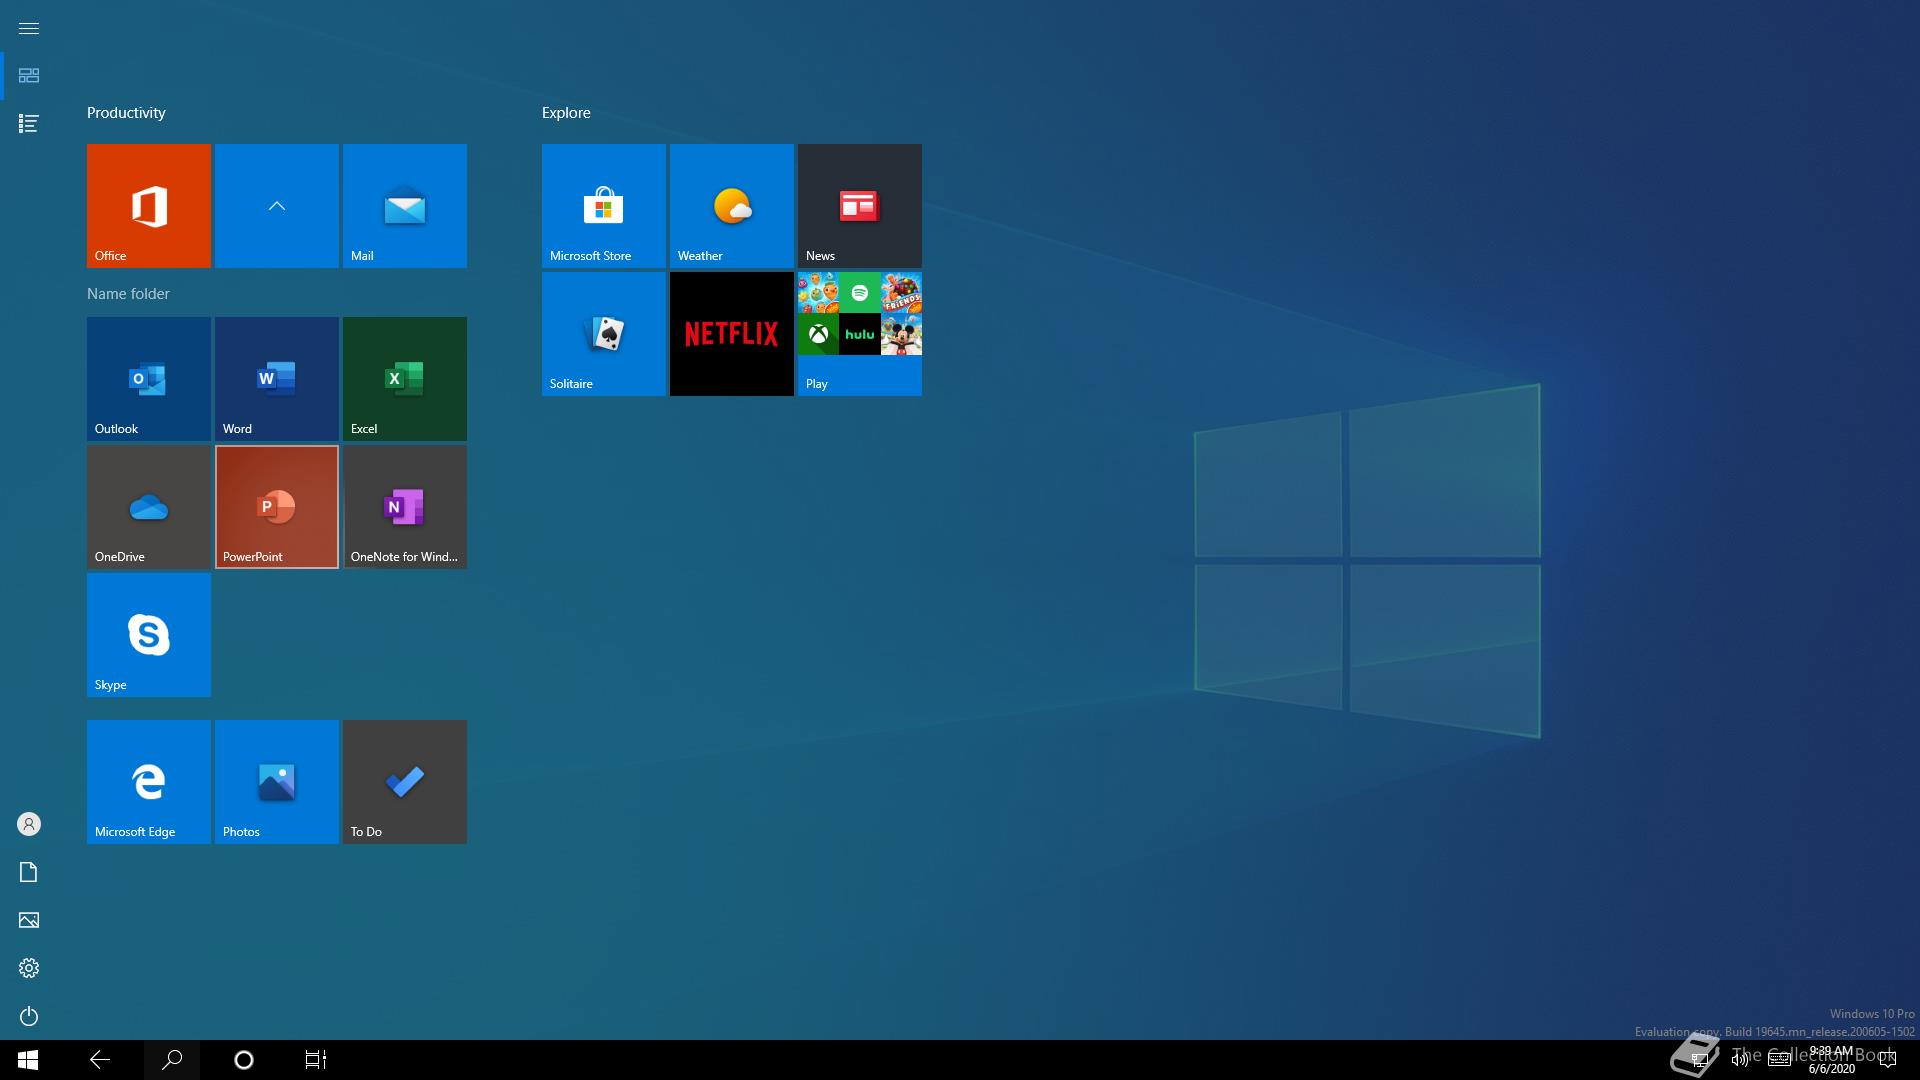Open the Office tile
Image resolution: width=1920 pixels, height=1080 pixels.
pos(149,206)
